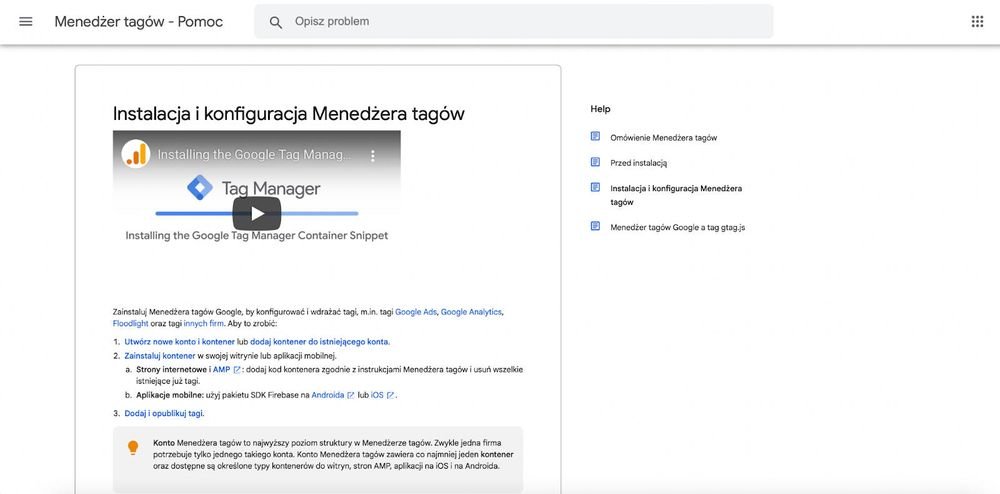Click the article icon beside Omówienie Menedżera tagów
Screen dimensions: 1000x494
coord(595,136)
